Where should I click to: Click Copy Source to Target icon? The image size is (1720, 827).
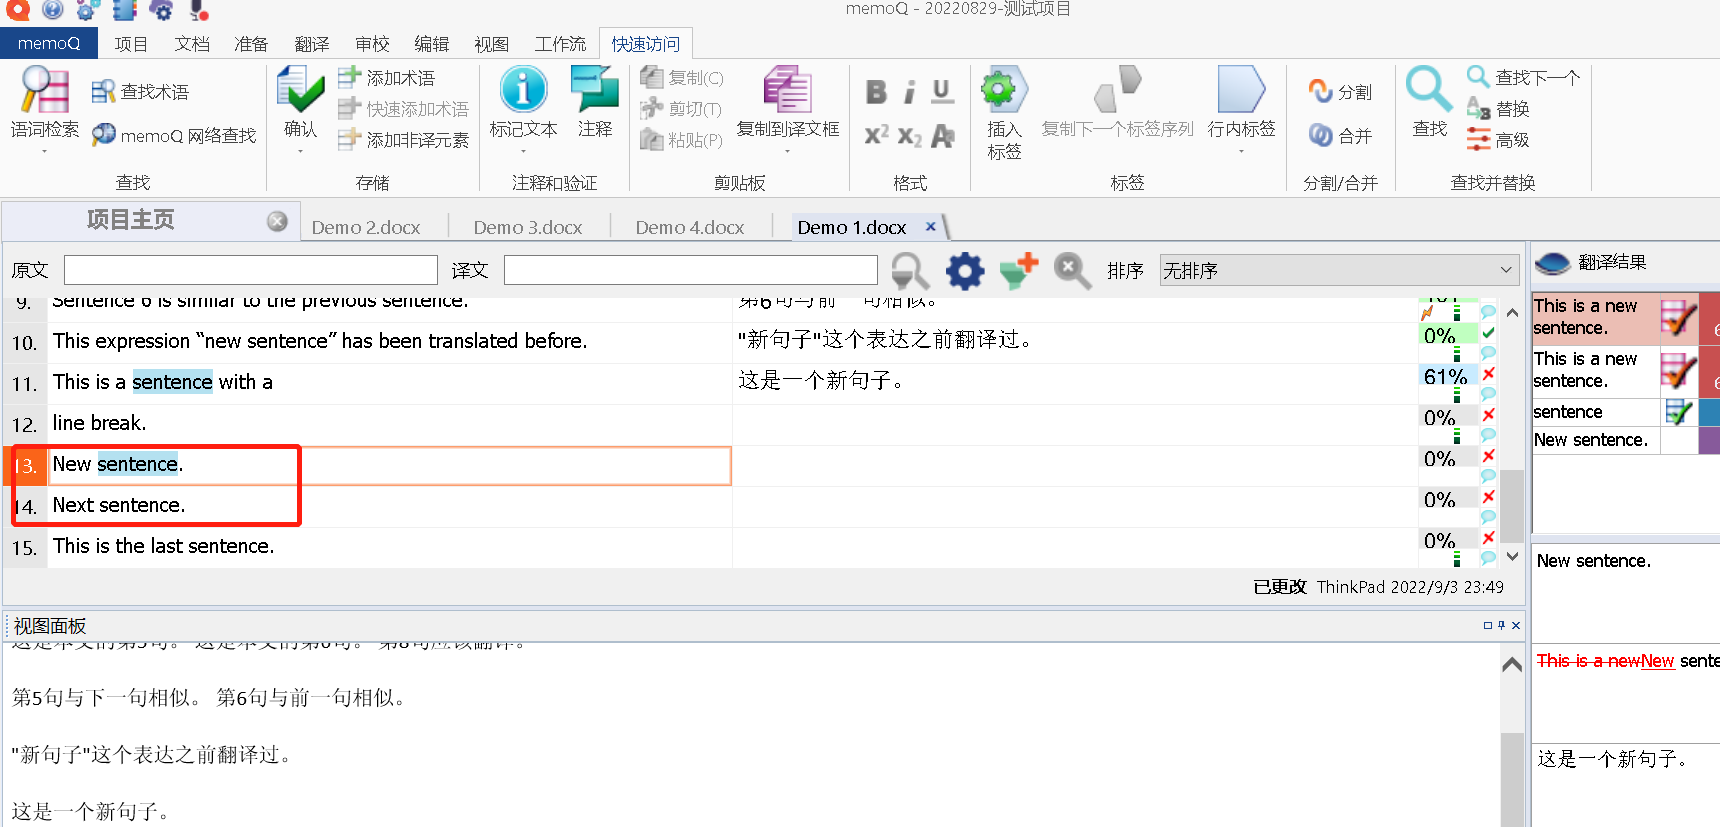[787, 90]
